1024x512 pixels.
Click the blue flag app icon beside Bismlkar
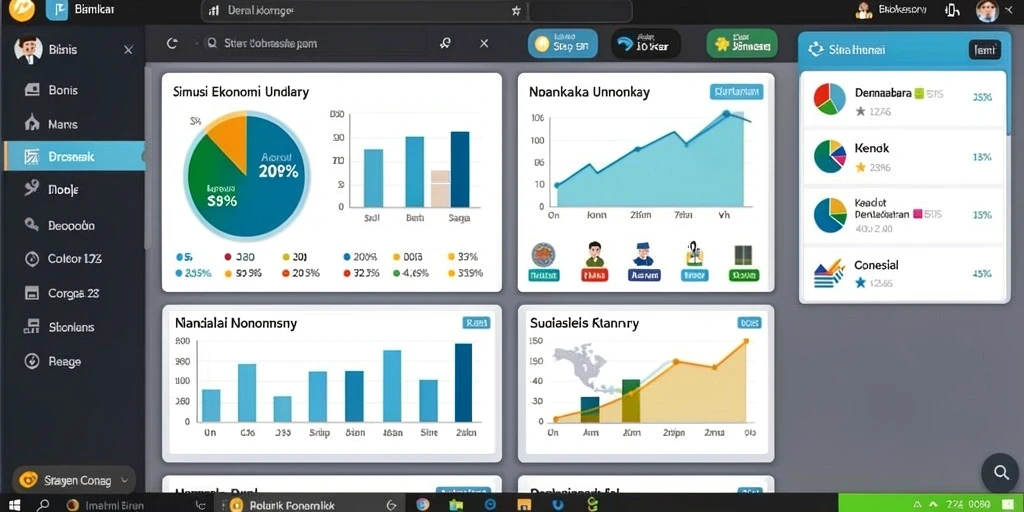tap(57, 10)
